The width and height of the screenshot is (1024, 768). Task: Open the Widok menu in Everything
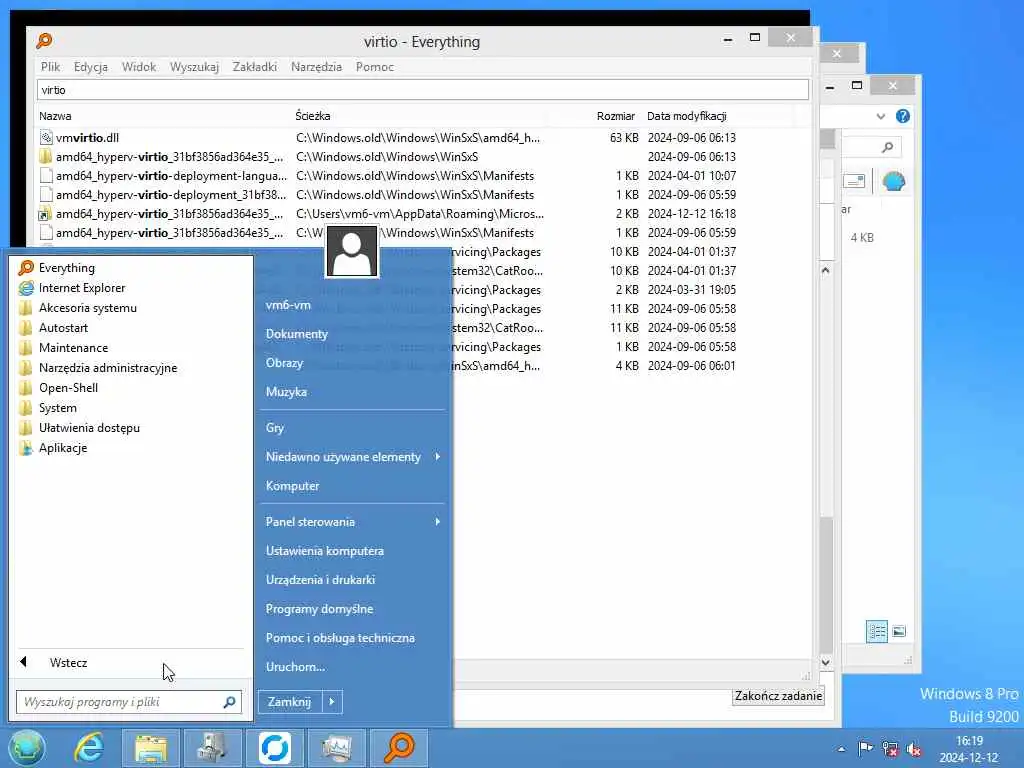pyautogui.click(x=139, y=67)
